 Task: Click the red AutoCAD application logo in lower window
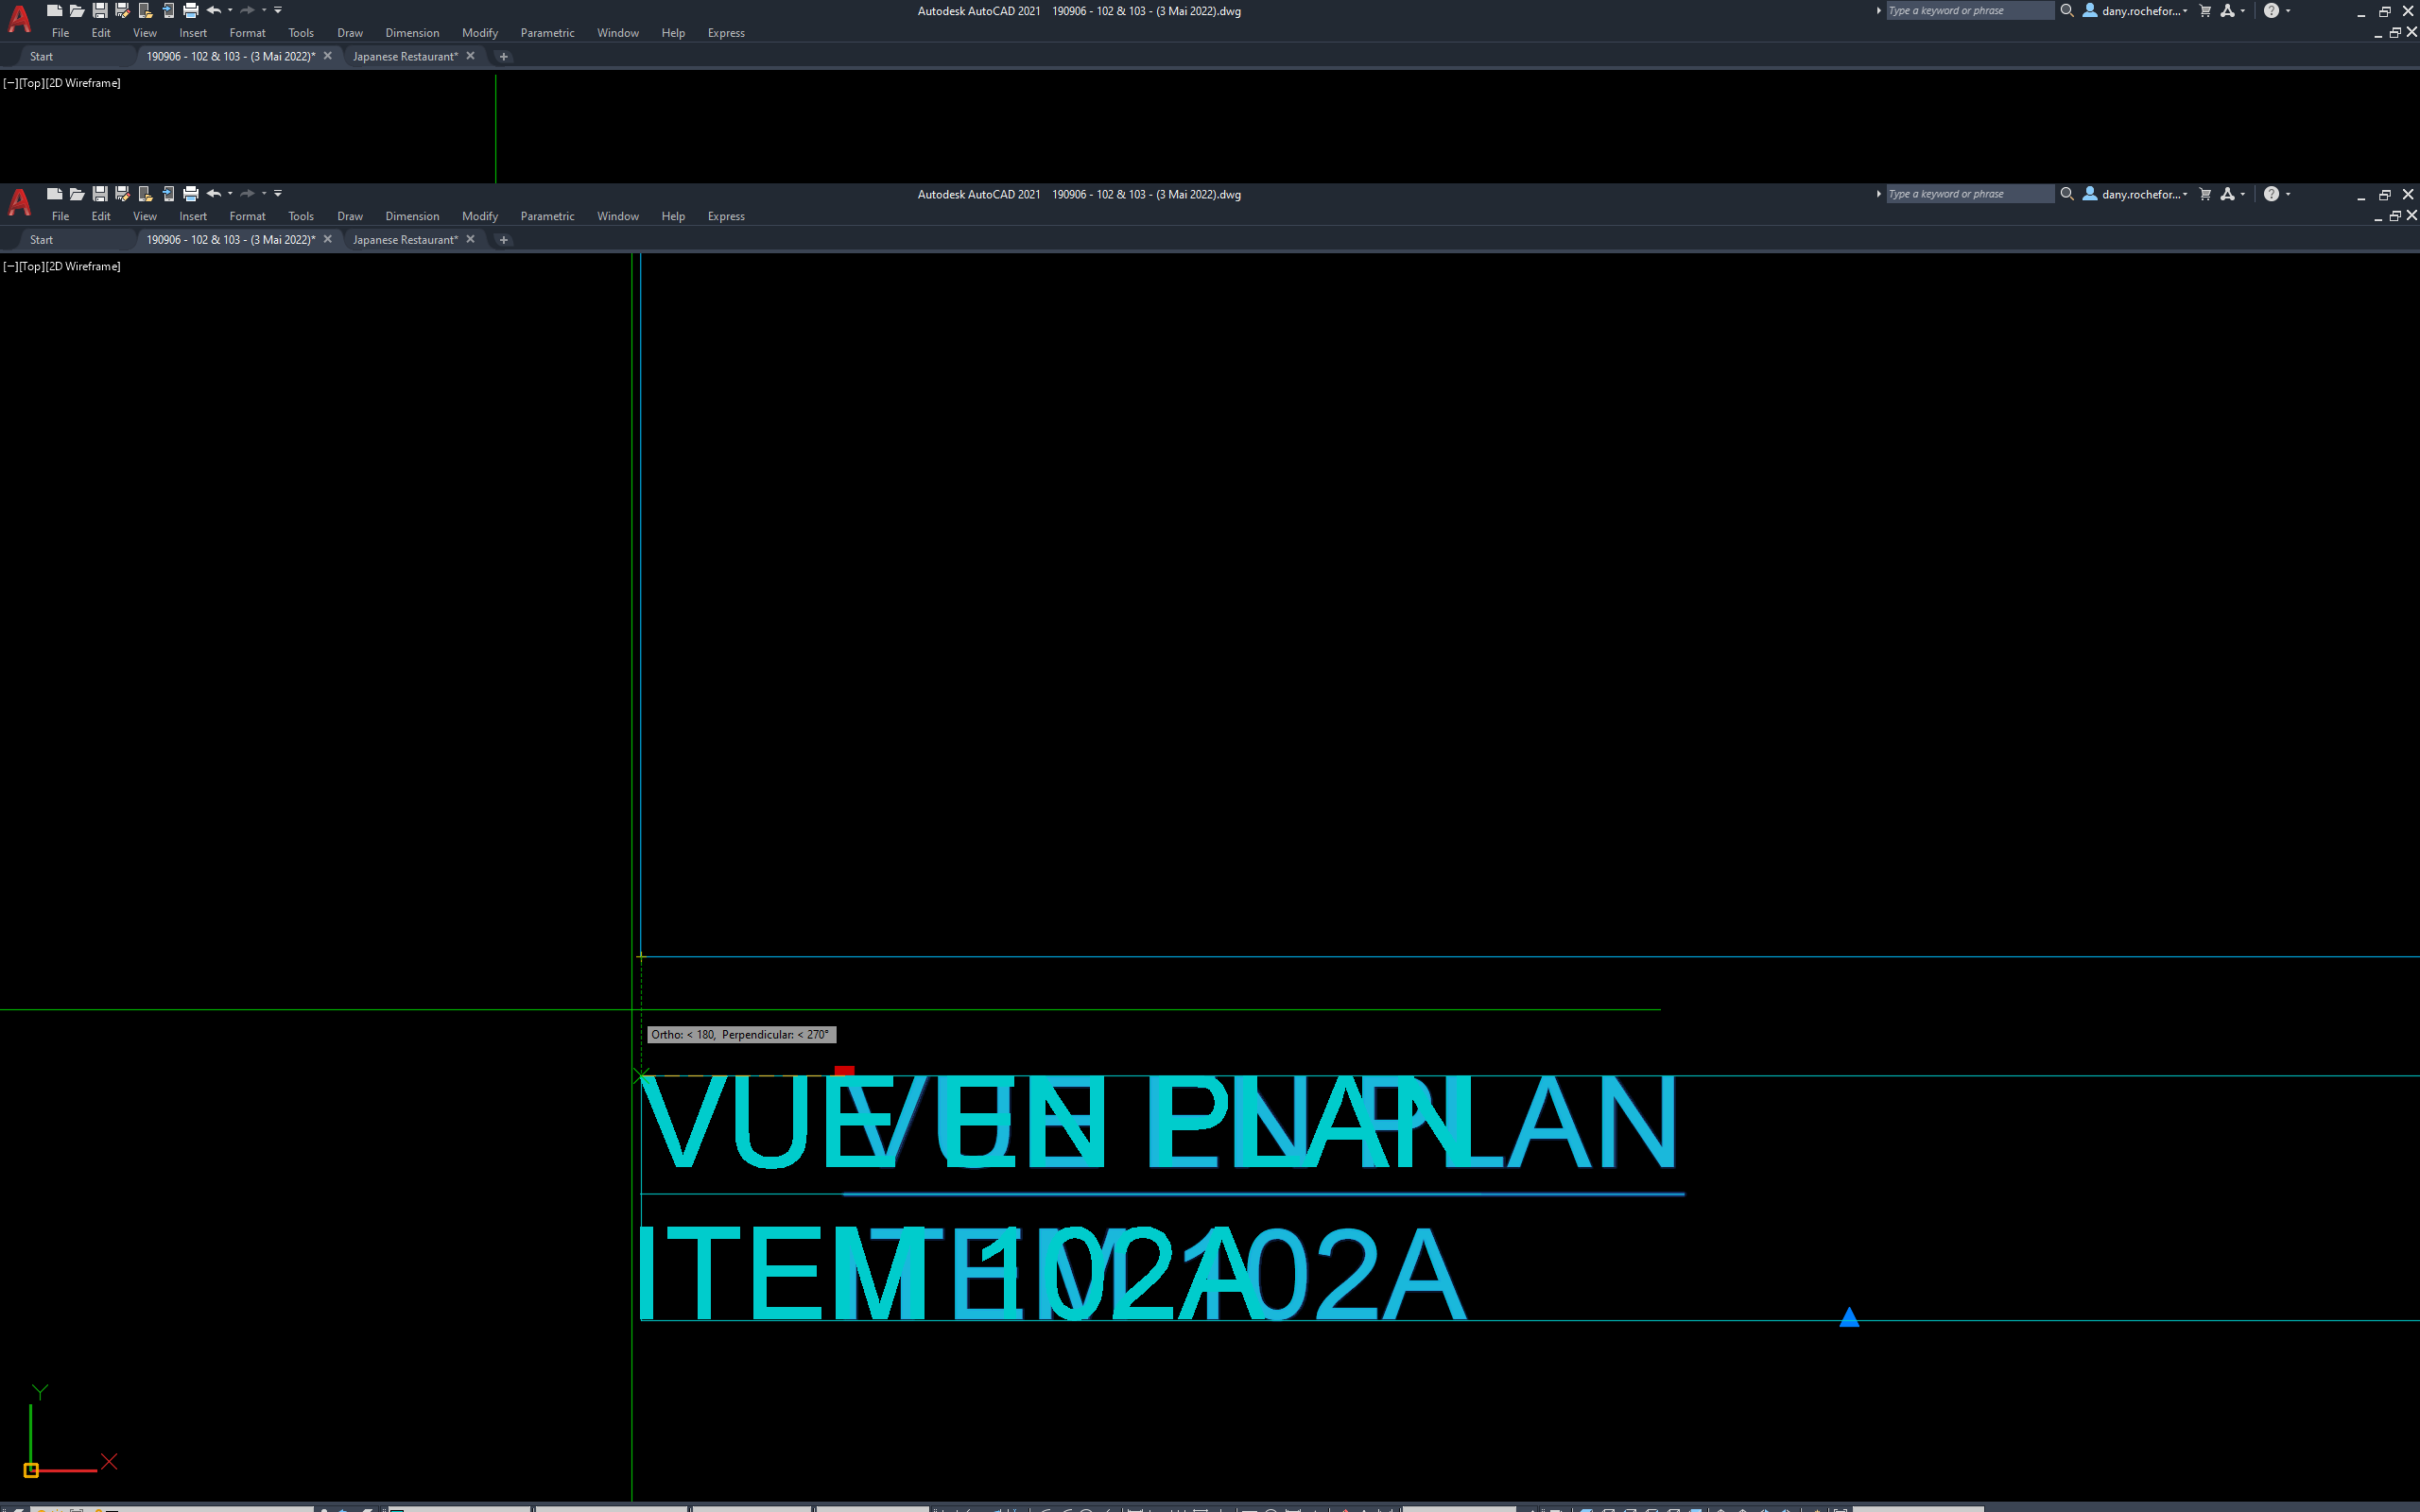click(x=19, y=203)
